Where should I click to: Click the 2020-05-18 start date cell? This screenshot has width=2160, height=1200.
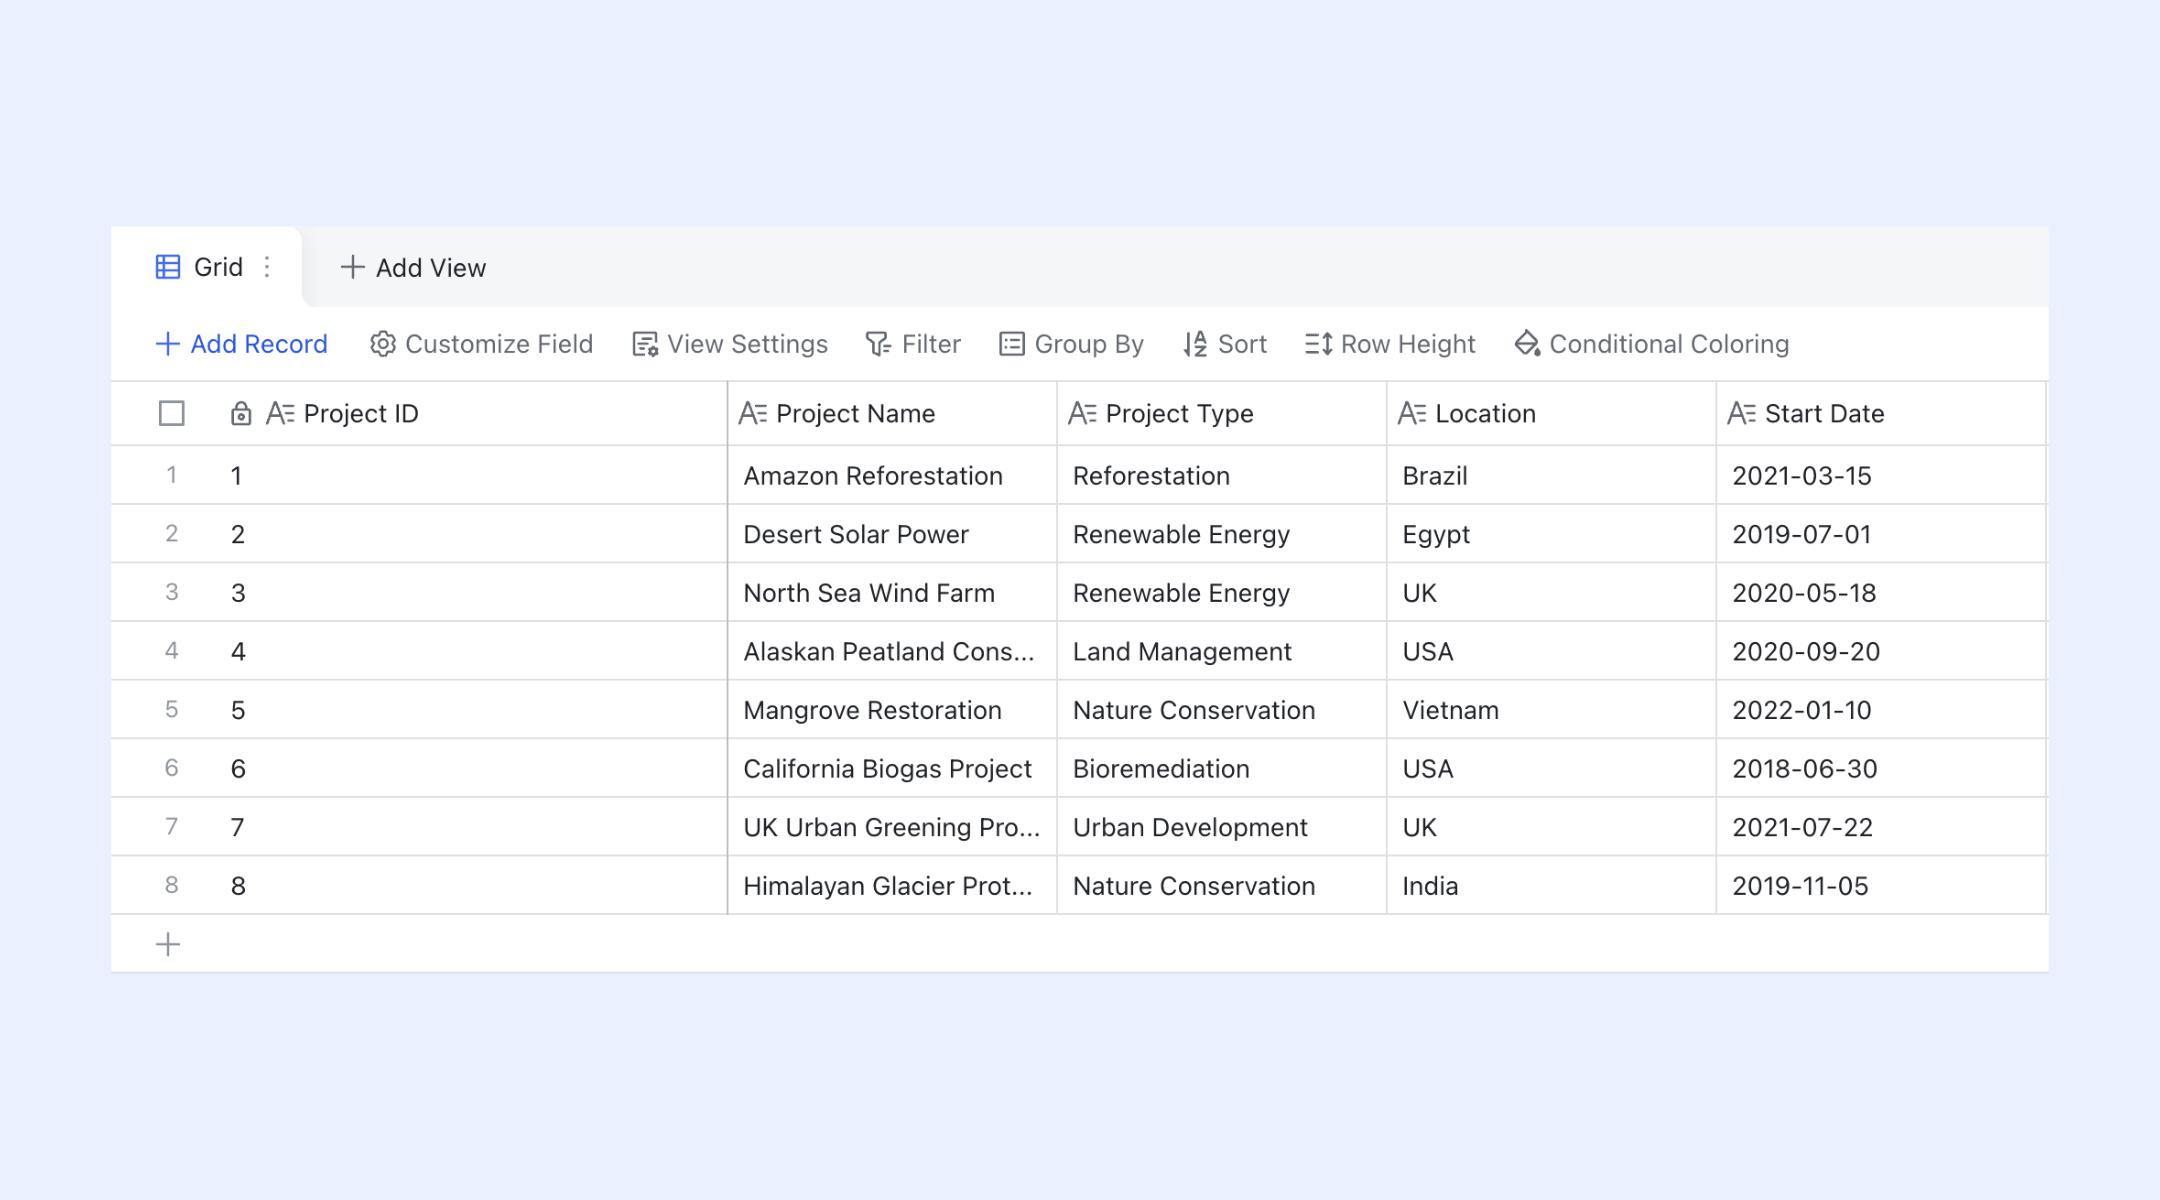pos(1881,593)
